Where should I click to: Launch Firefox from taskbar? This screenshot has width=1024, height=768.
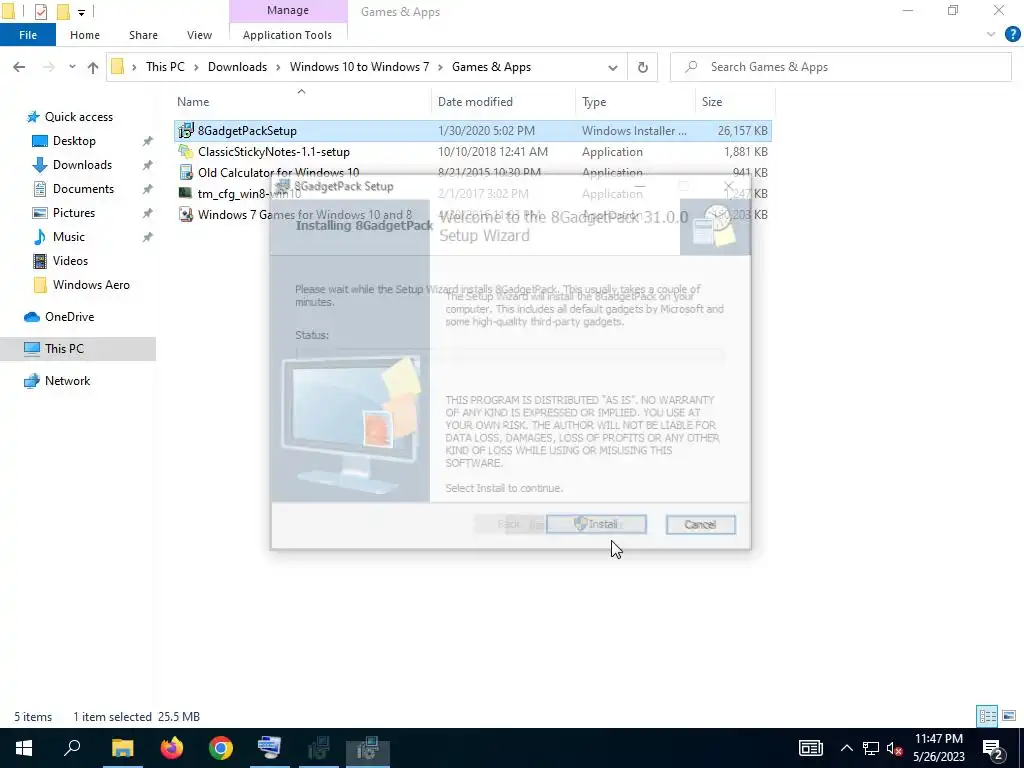pos(172,748)
